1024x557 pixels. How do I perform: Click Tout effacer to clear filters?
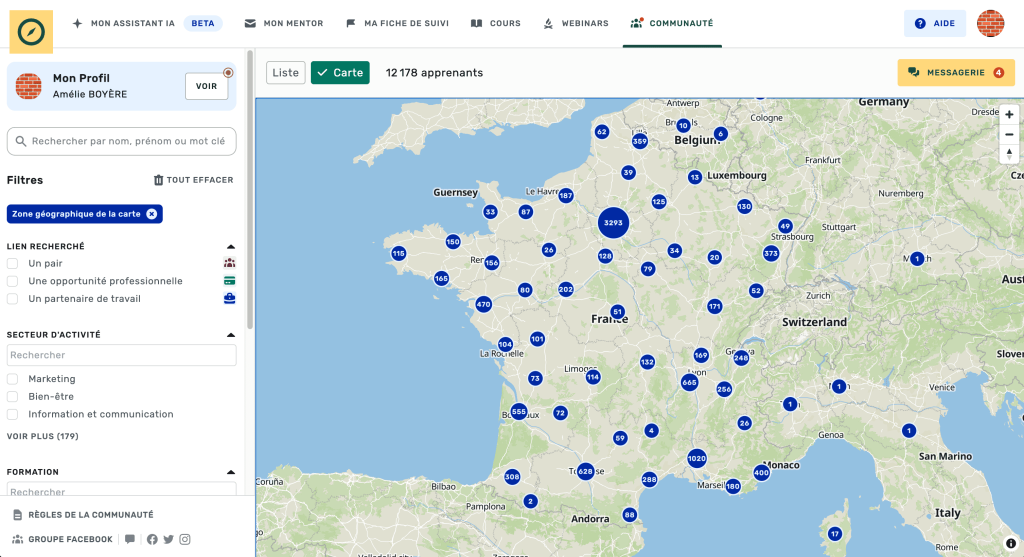[x=193, y=180]
